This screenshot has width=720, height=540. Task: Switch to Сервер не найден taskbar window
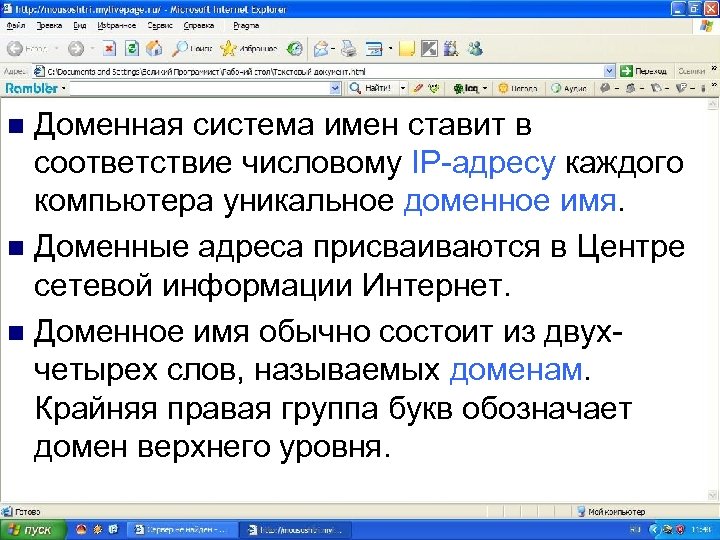coord(180,530)
